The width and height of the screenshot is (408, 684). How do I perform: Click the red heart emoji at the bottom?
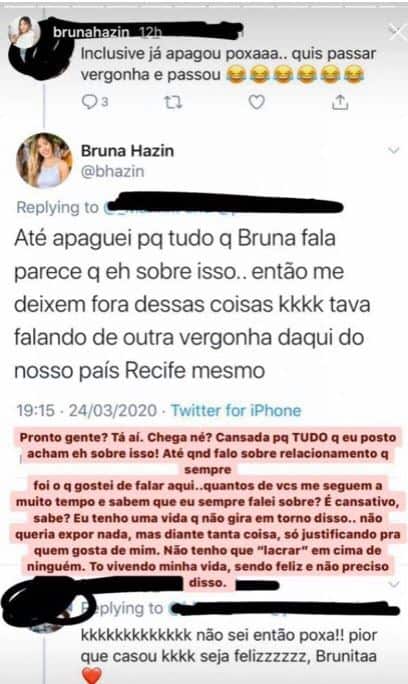point(91,675)
